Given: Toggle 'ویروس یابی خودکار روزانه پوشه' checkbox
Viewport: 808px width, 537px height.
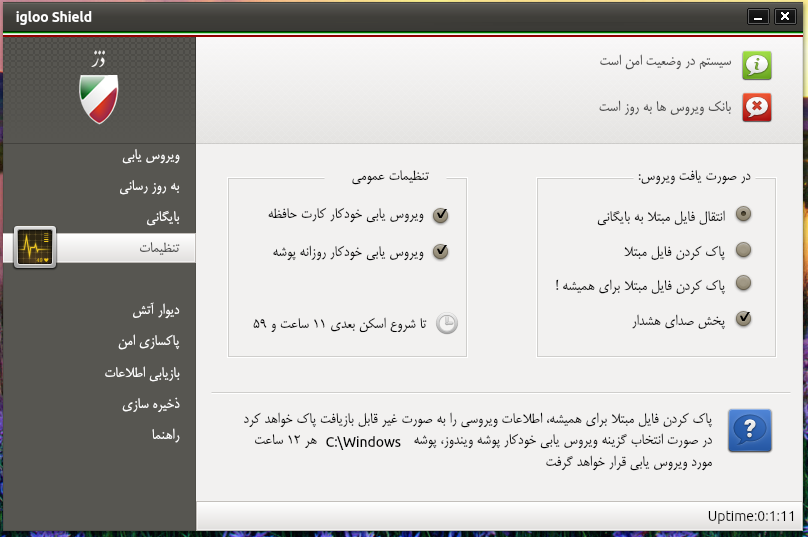Looking at the screenshot, I should tap(440, 251).
